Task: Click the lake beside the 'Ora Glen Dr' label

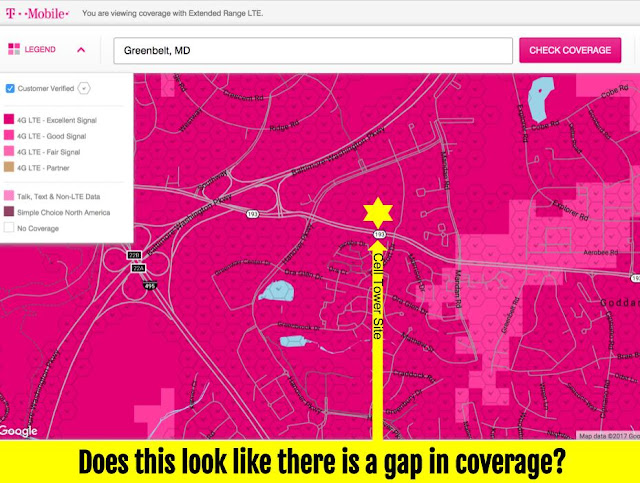Action: click(x=276, y=292)
